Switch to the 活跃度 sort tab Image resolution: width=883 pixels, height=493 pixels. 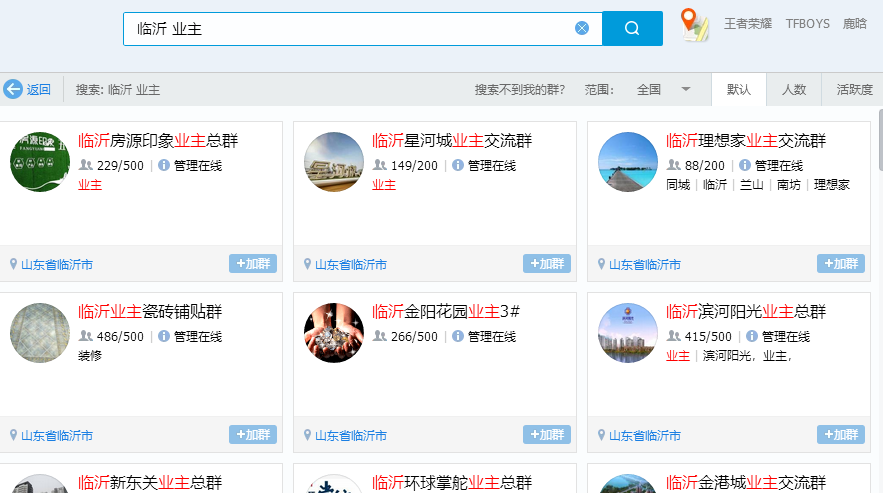point(854,89)
